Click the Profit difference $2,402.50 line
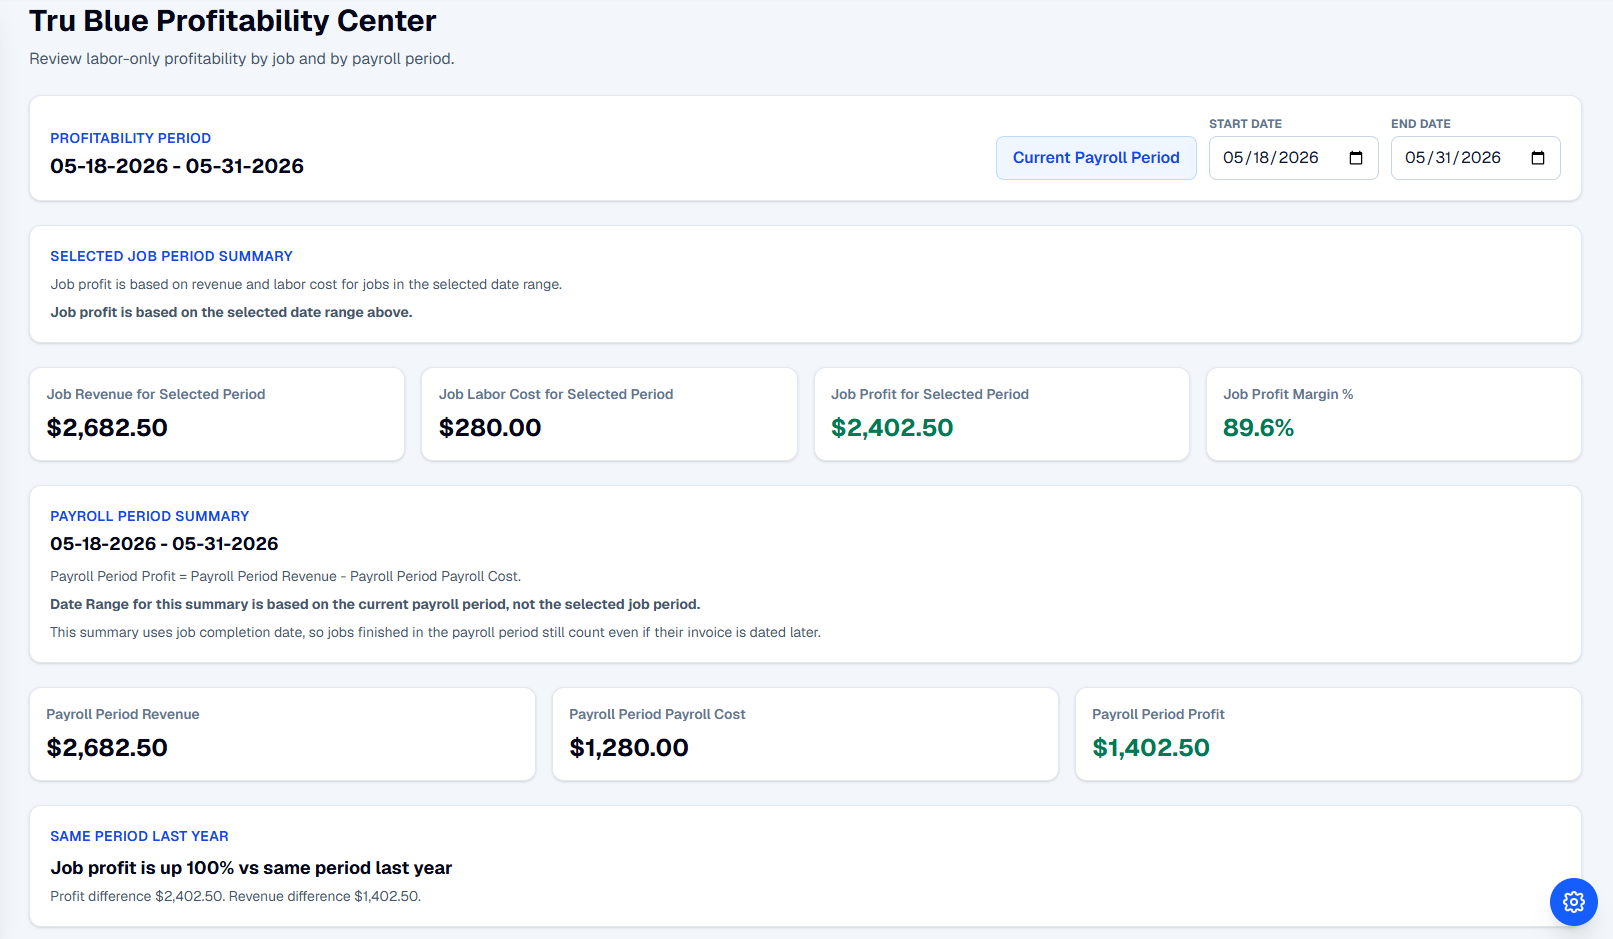This screenshot has width=1613, height=939. point(236,896)
